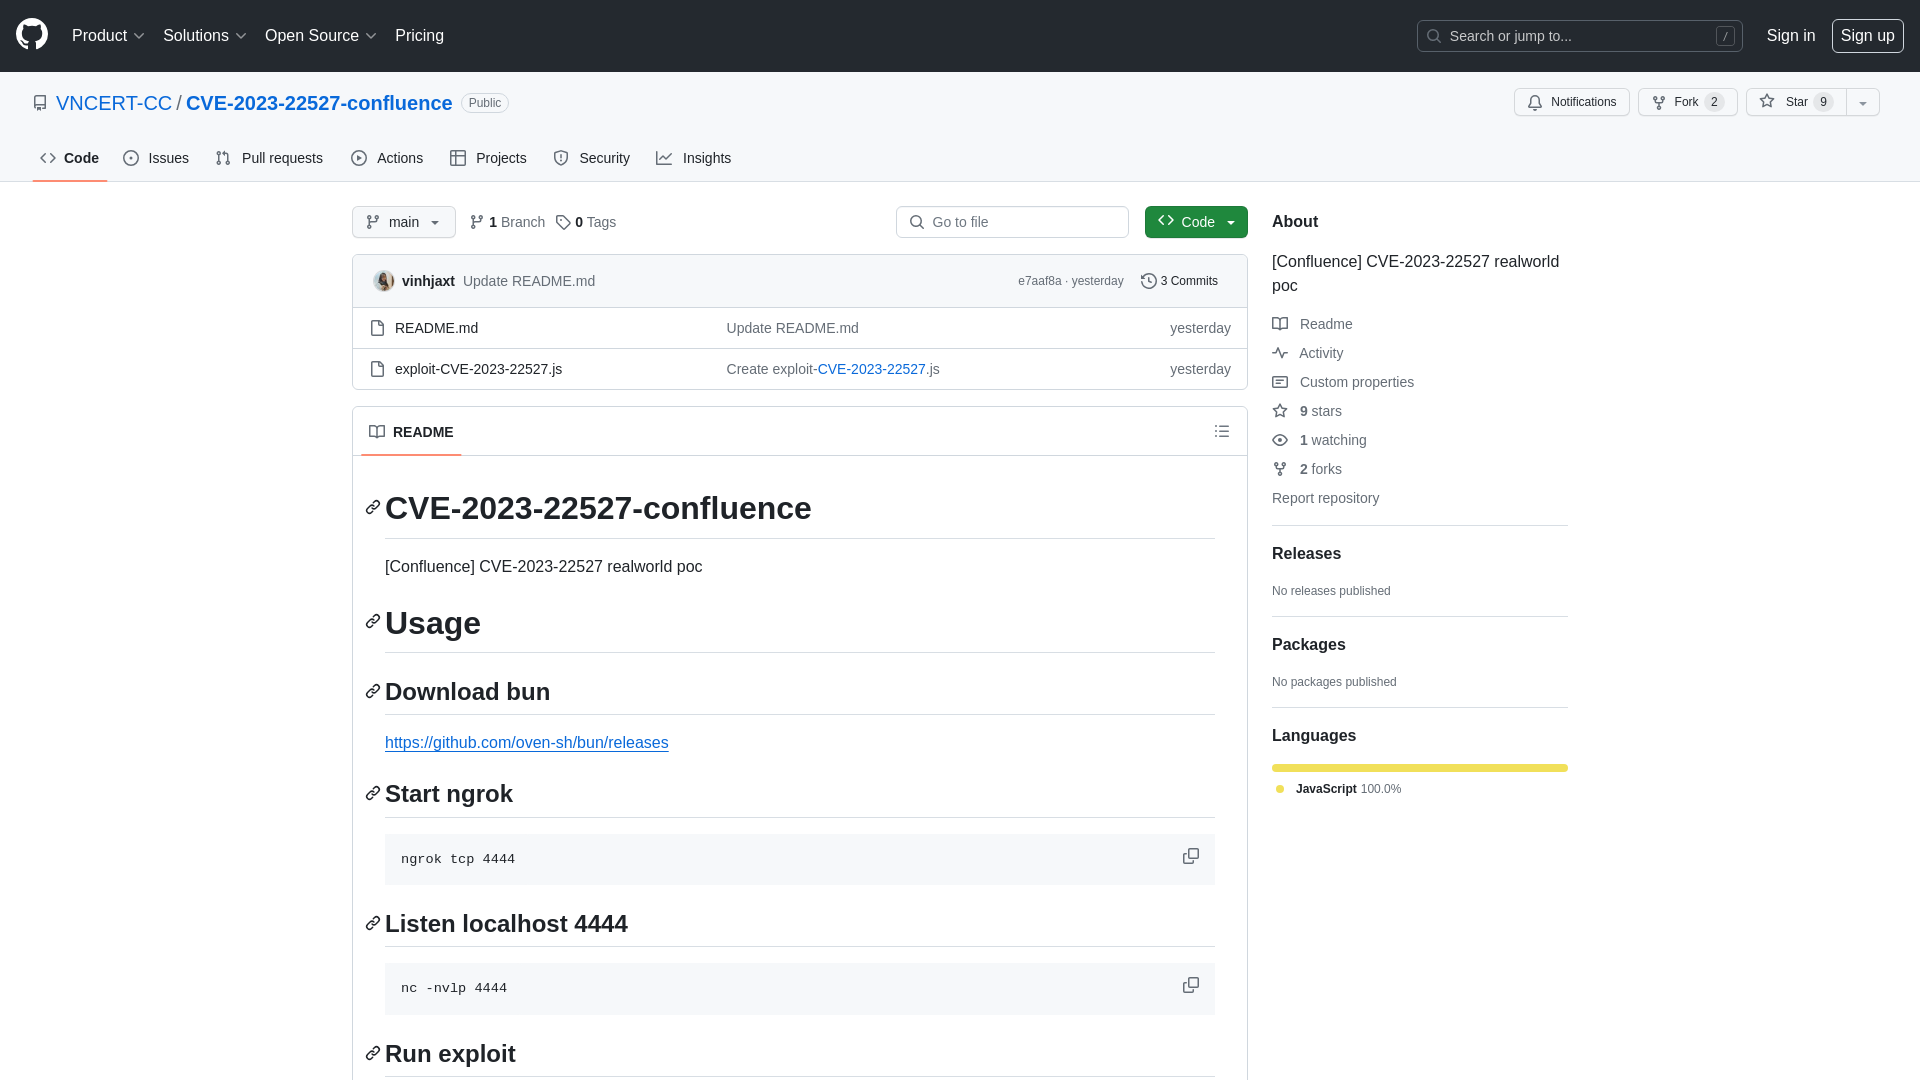Image resolution: width=1920 pixels, height=1080 pixels.
Task: Click vinhjaxt avatar image
Action: [384, 281]
